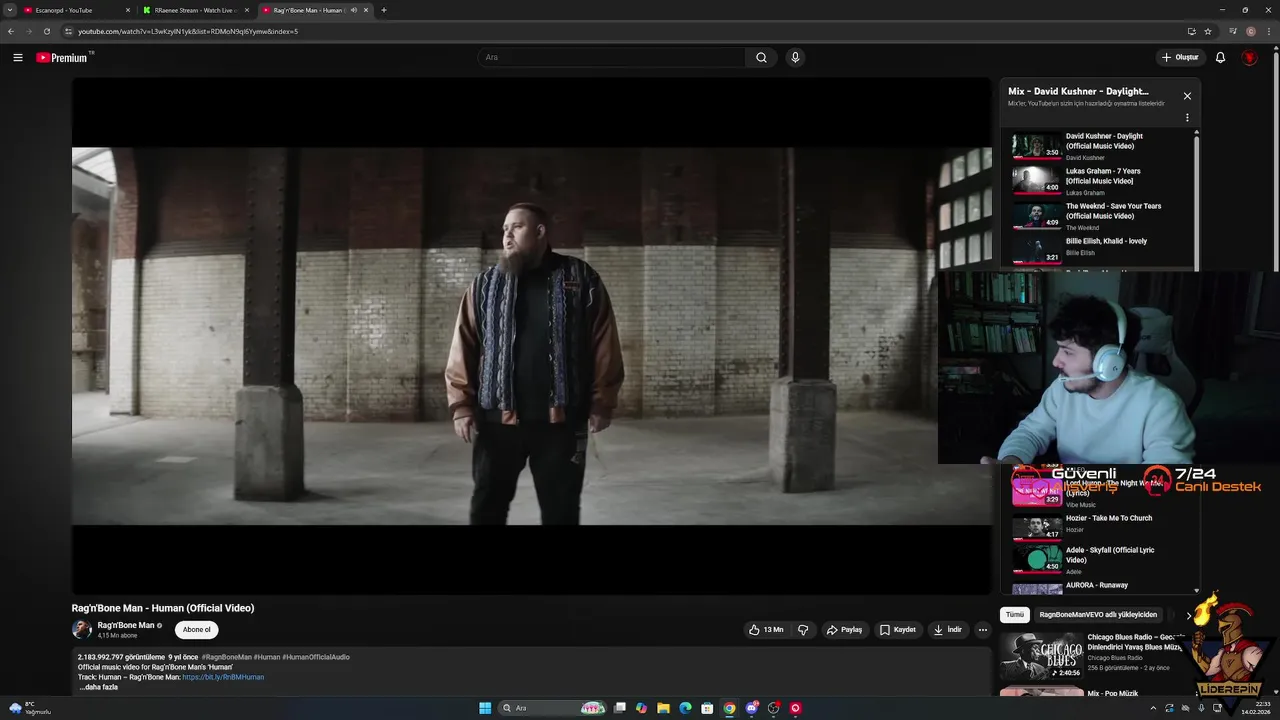Open the media control icon in toolbar
This screenshot has height=720, width=1280.
tap(1233, 31)
